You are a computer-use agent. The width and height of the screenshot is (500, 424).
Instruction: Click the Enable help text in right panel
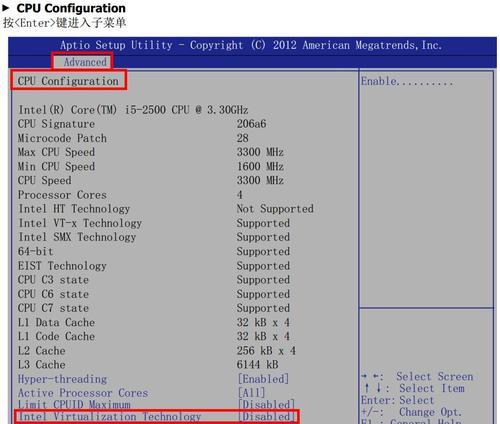tap(407, 81)
